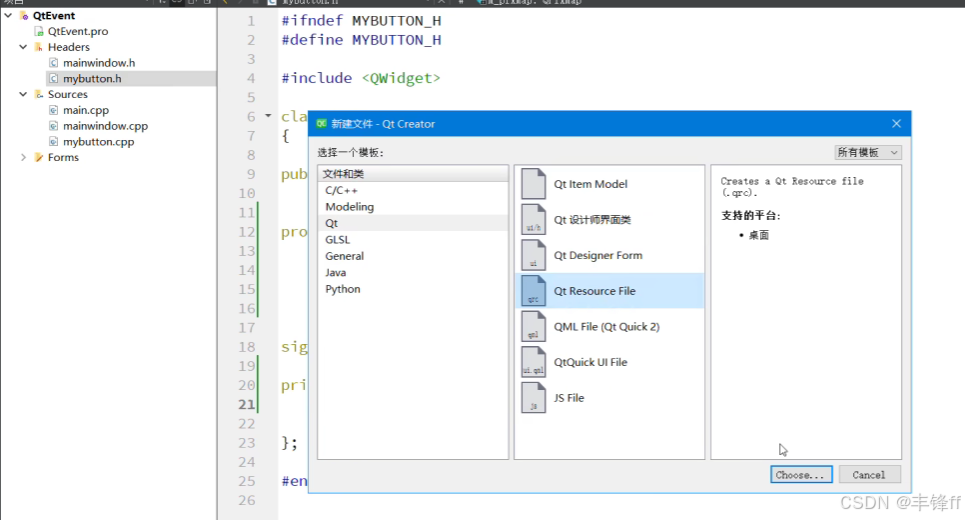The width and height of the screenshot is (965, 520).
Task: Click the main.cpp file icon
Action: point(54,110)
